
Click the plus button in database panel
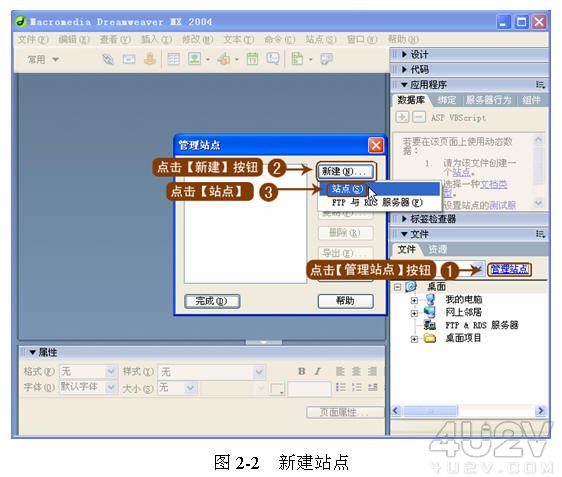402,117
